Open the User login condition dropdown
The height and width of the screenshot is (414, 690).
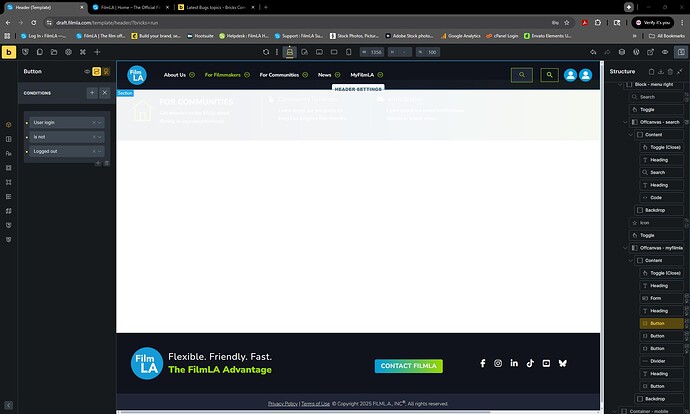pos(66,122)
